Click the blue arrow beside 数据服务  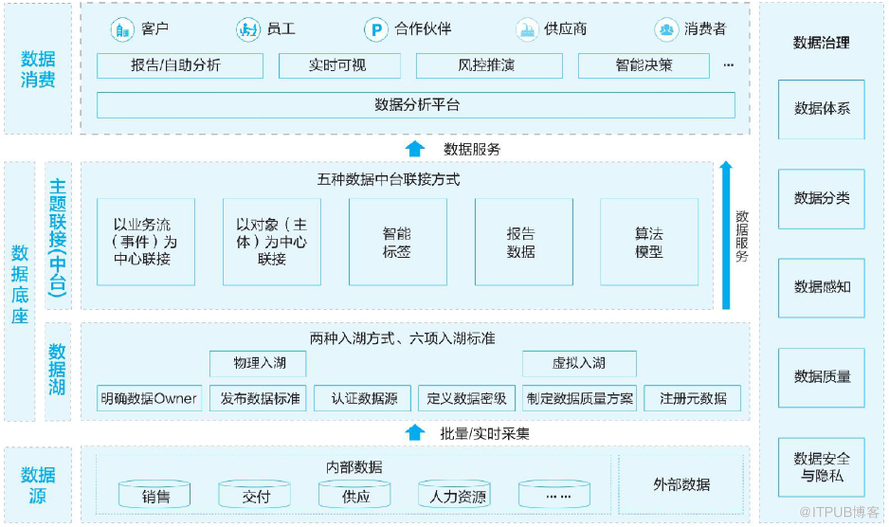click(415, 149)
